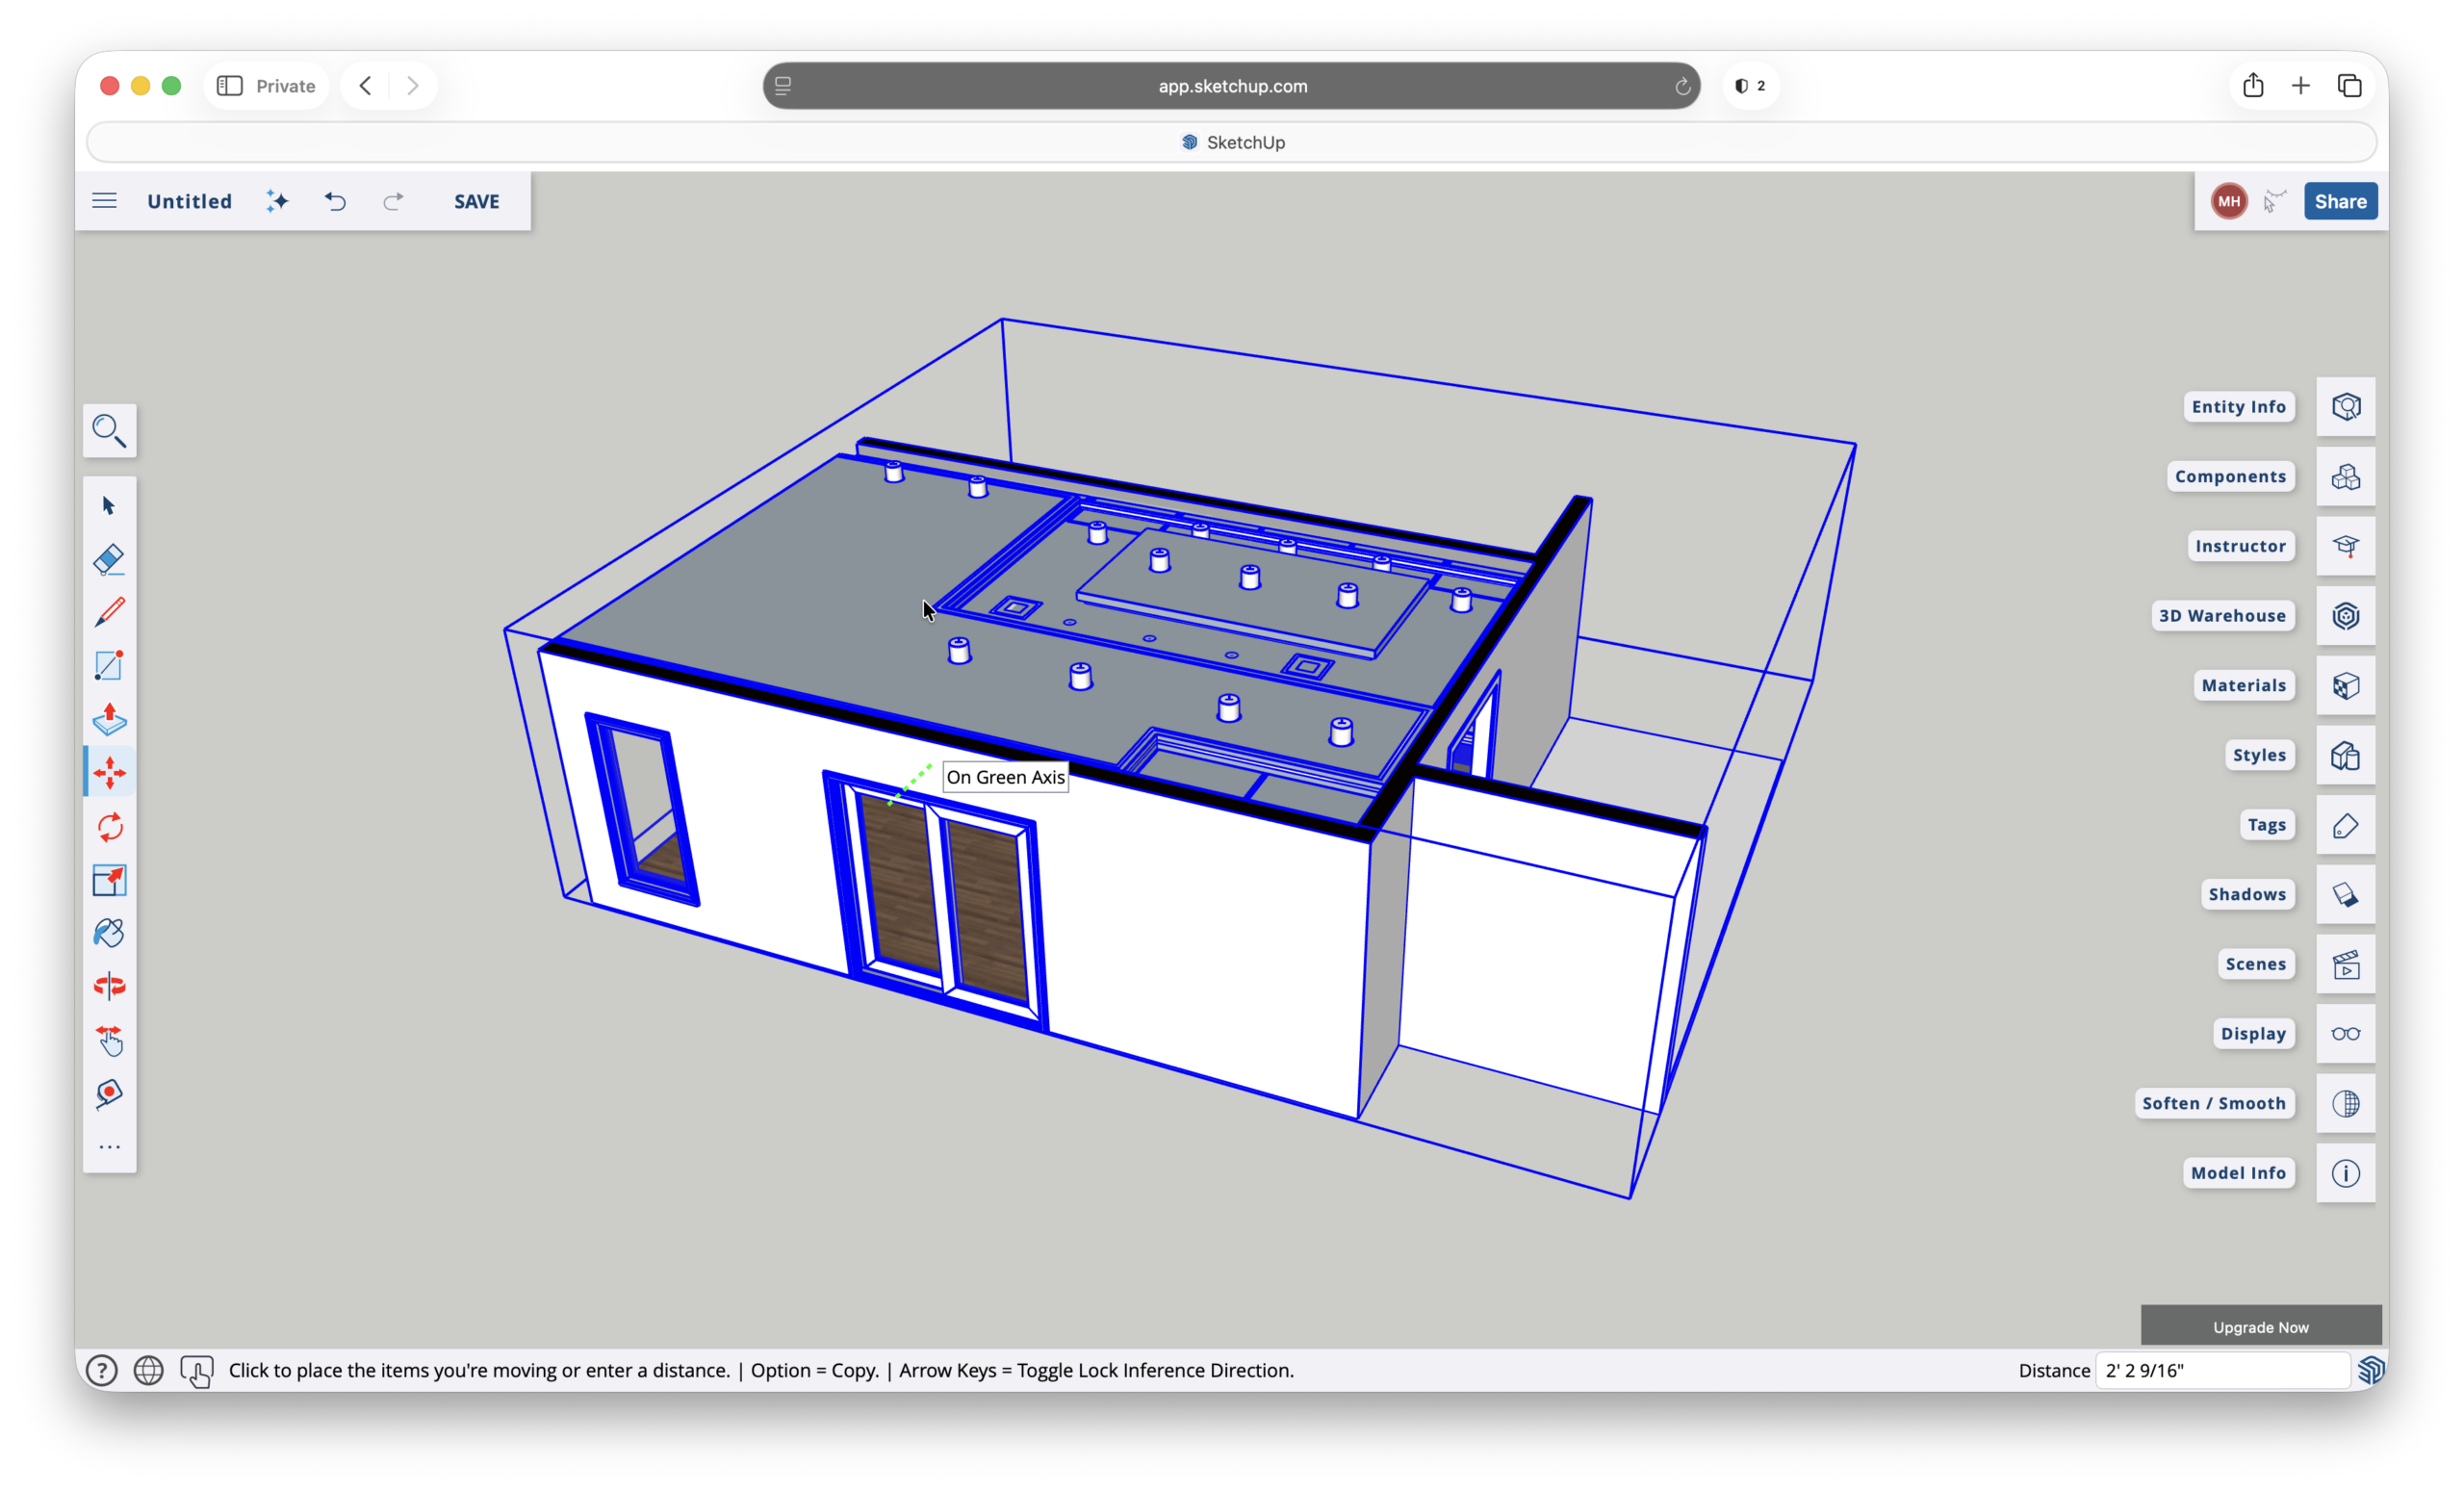Screen dimensions: 2464x1491
Task: Select the arrow Select tool
Action: pyautogui.click(x=109, y=506)
